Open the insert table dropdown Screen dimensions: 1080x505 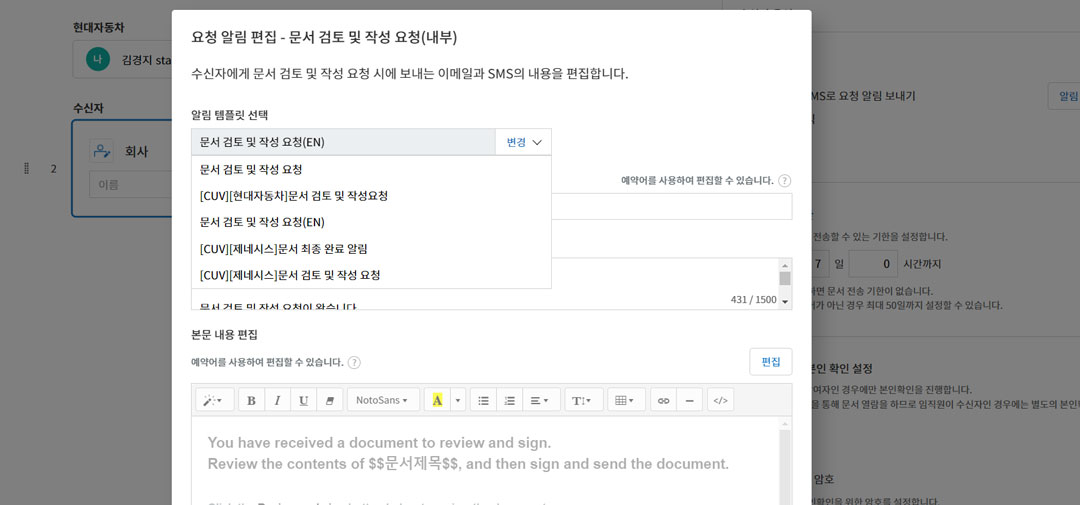(626, 400)
